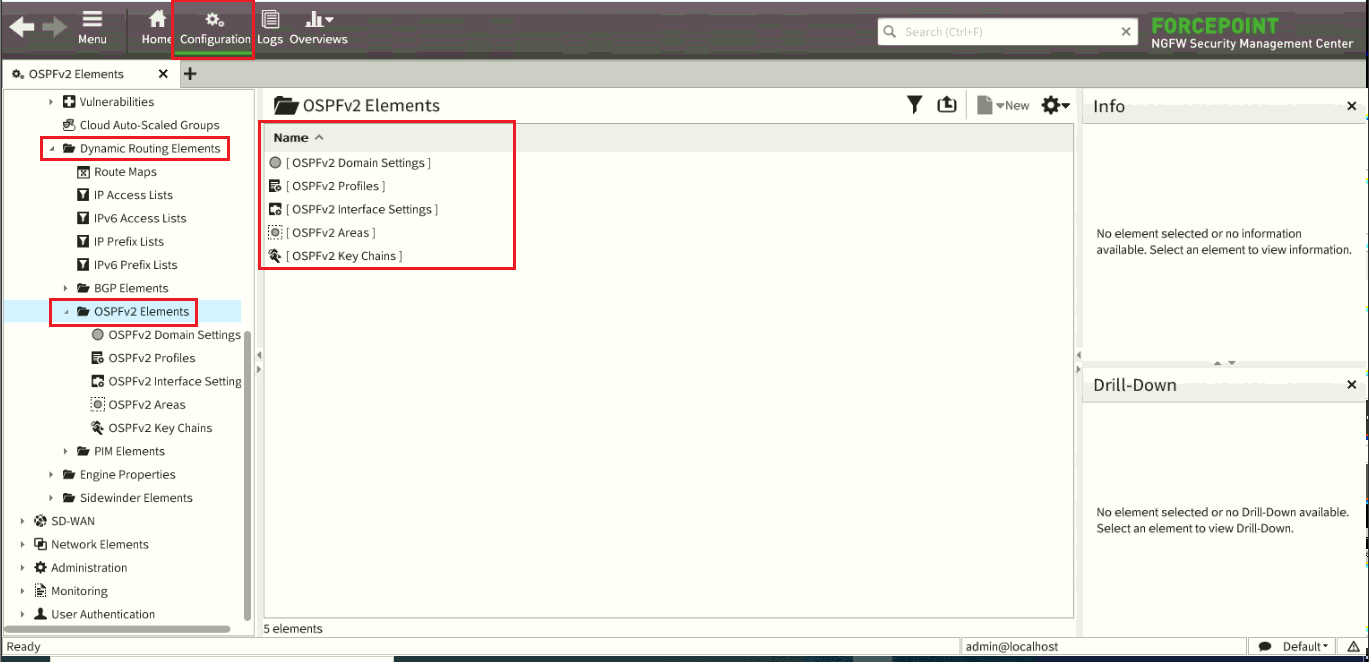The width and height of the screenshot is (1369, 662).
Task: Open the tools gear dropdown icon
Action: tap(1055, 105)
